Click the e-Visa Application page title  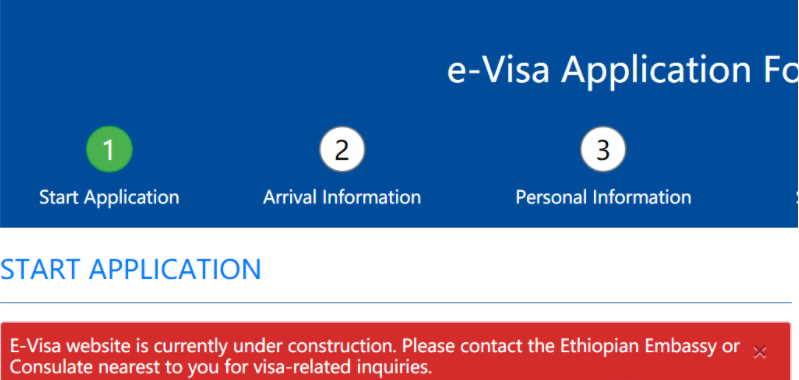click(623, 70)
